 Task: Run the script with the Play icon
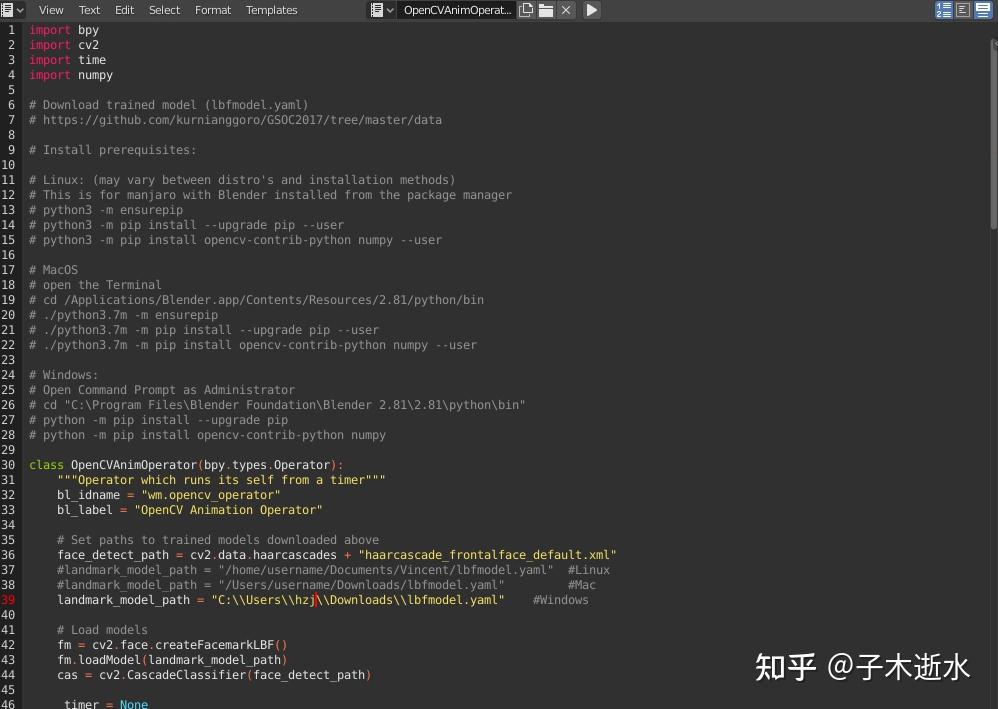coord(590,9)
